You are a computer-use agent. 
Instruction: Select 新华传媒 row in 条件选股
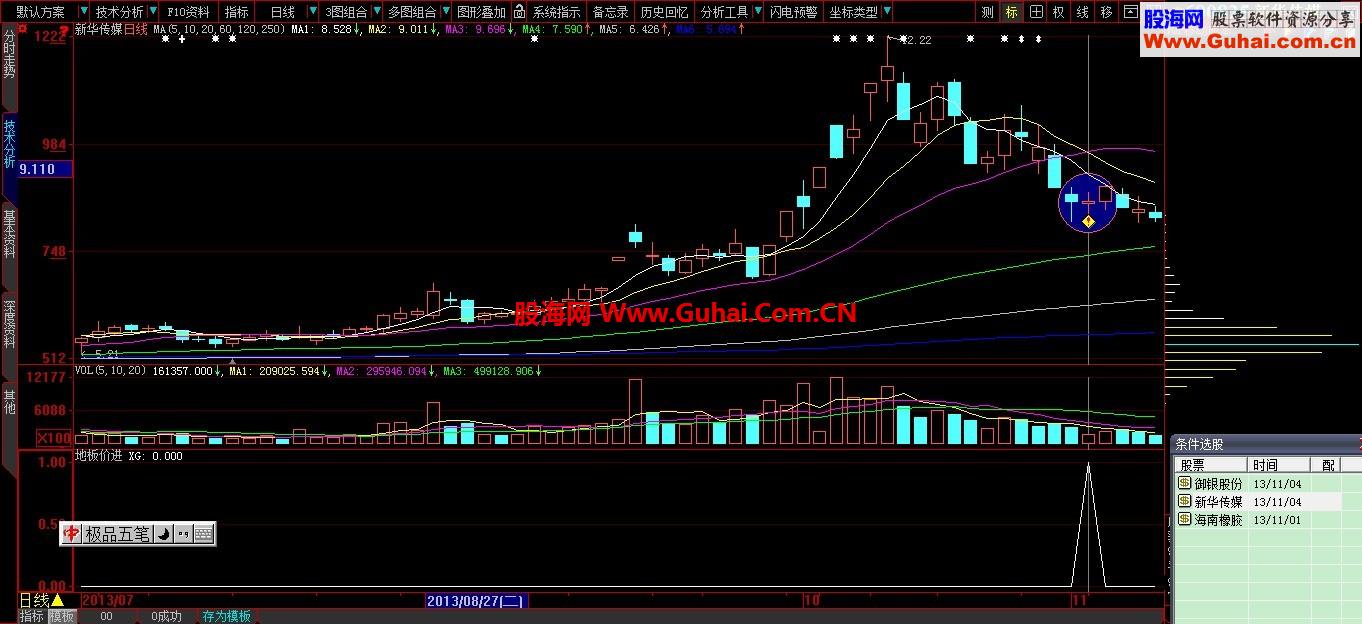pyautogui.click(x=1258, y=502)
